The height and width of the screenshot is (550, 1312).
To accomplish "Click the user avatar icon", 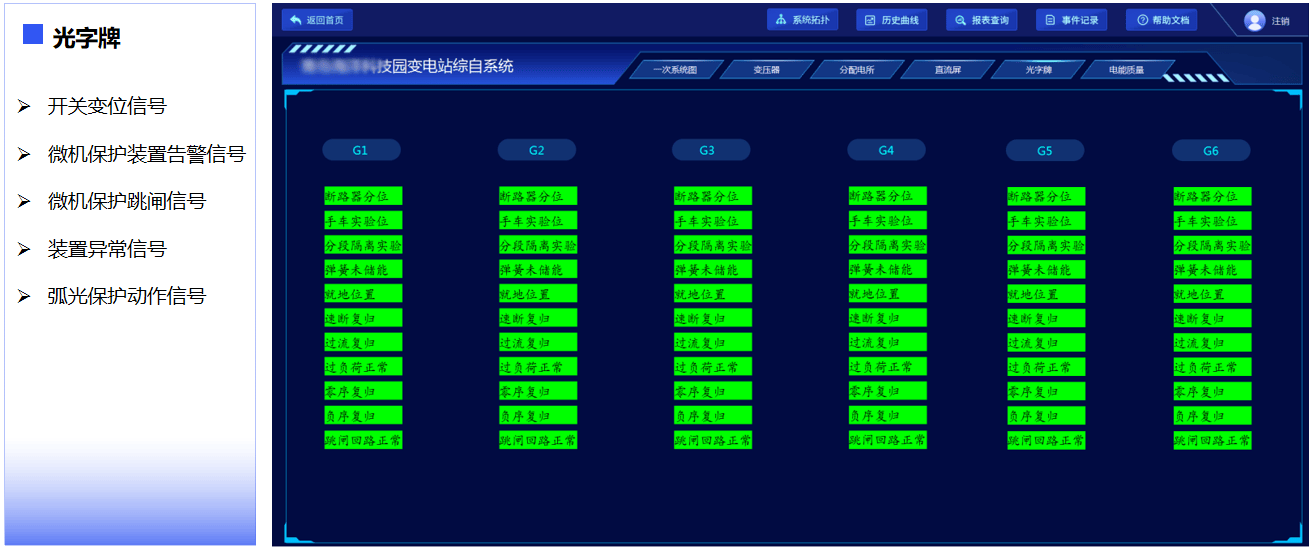I will (1255, 20).
